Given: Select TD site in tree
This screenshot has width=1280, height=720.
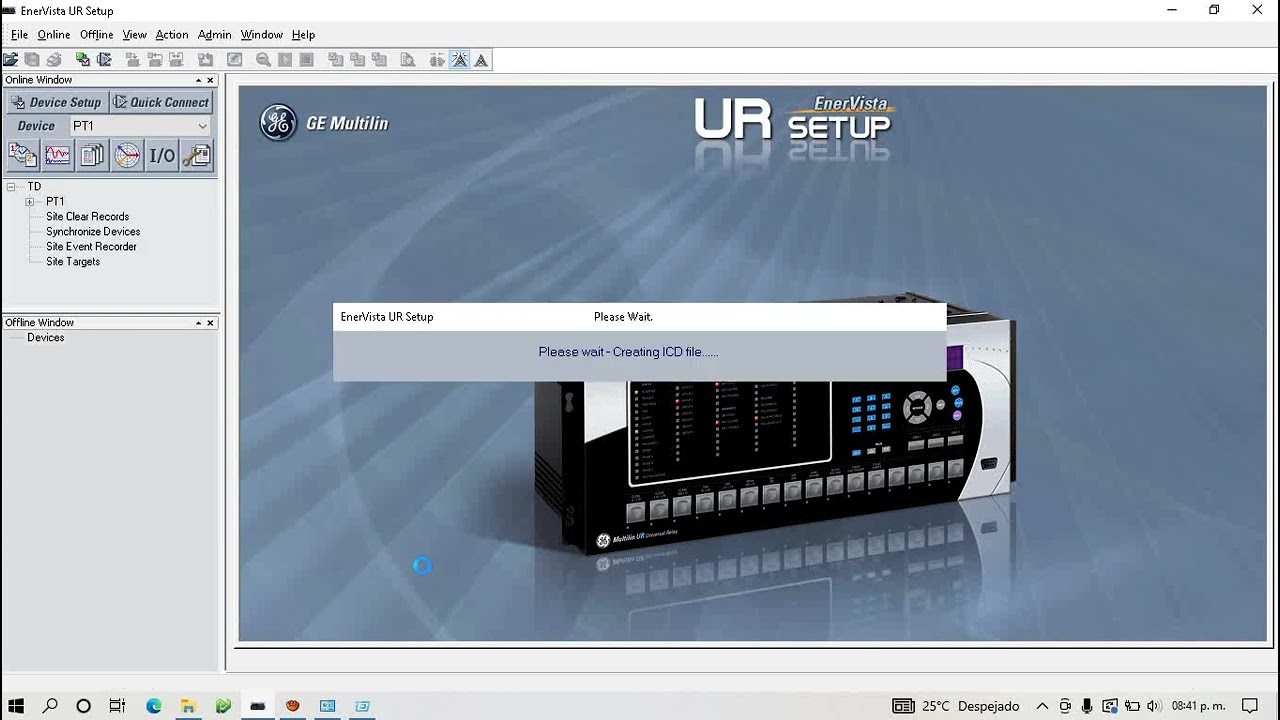Looking at the screenshot, I should [x=34, y=187].
